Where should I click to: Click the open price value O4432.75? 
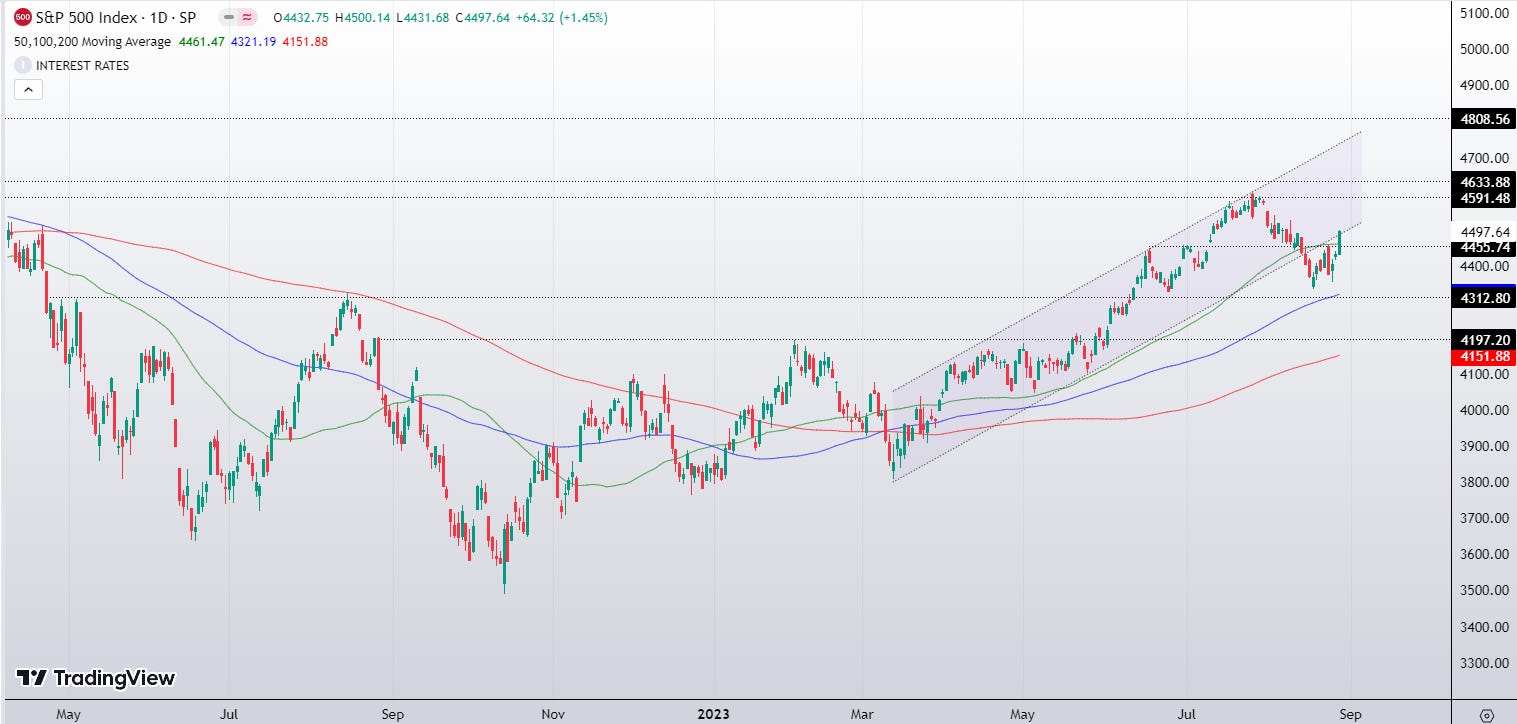(x=299, y=17)
